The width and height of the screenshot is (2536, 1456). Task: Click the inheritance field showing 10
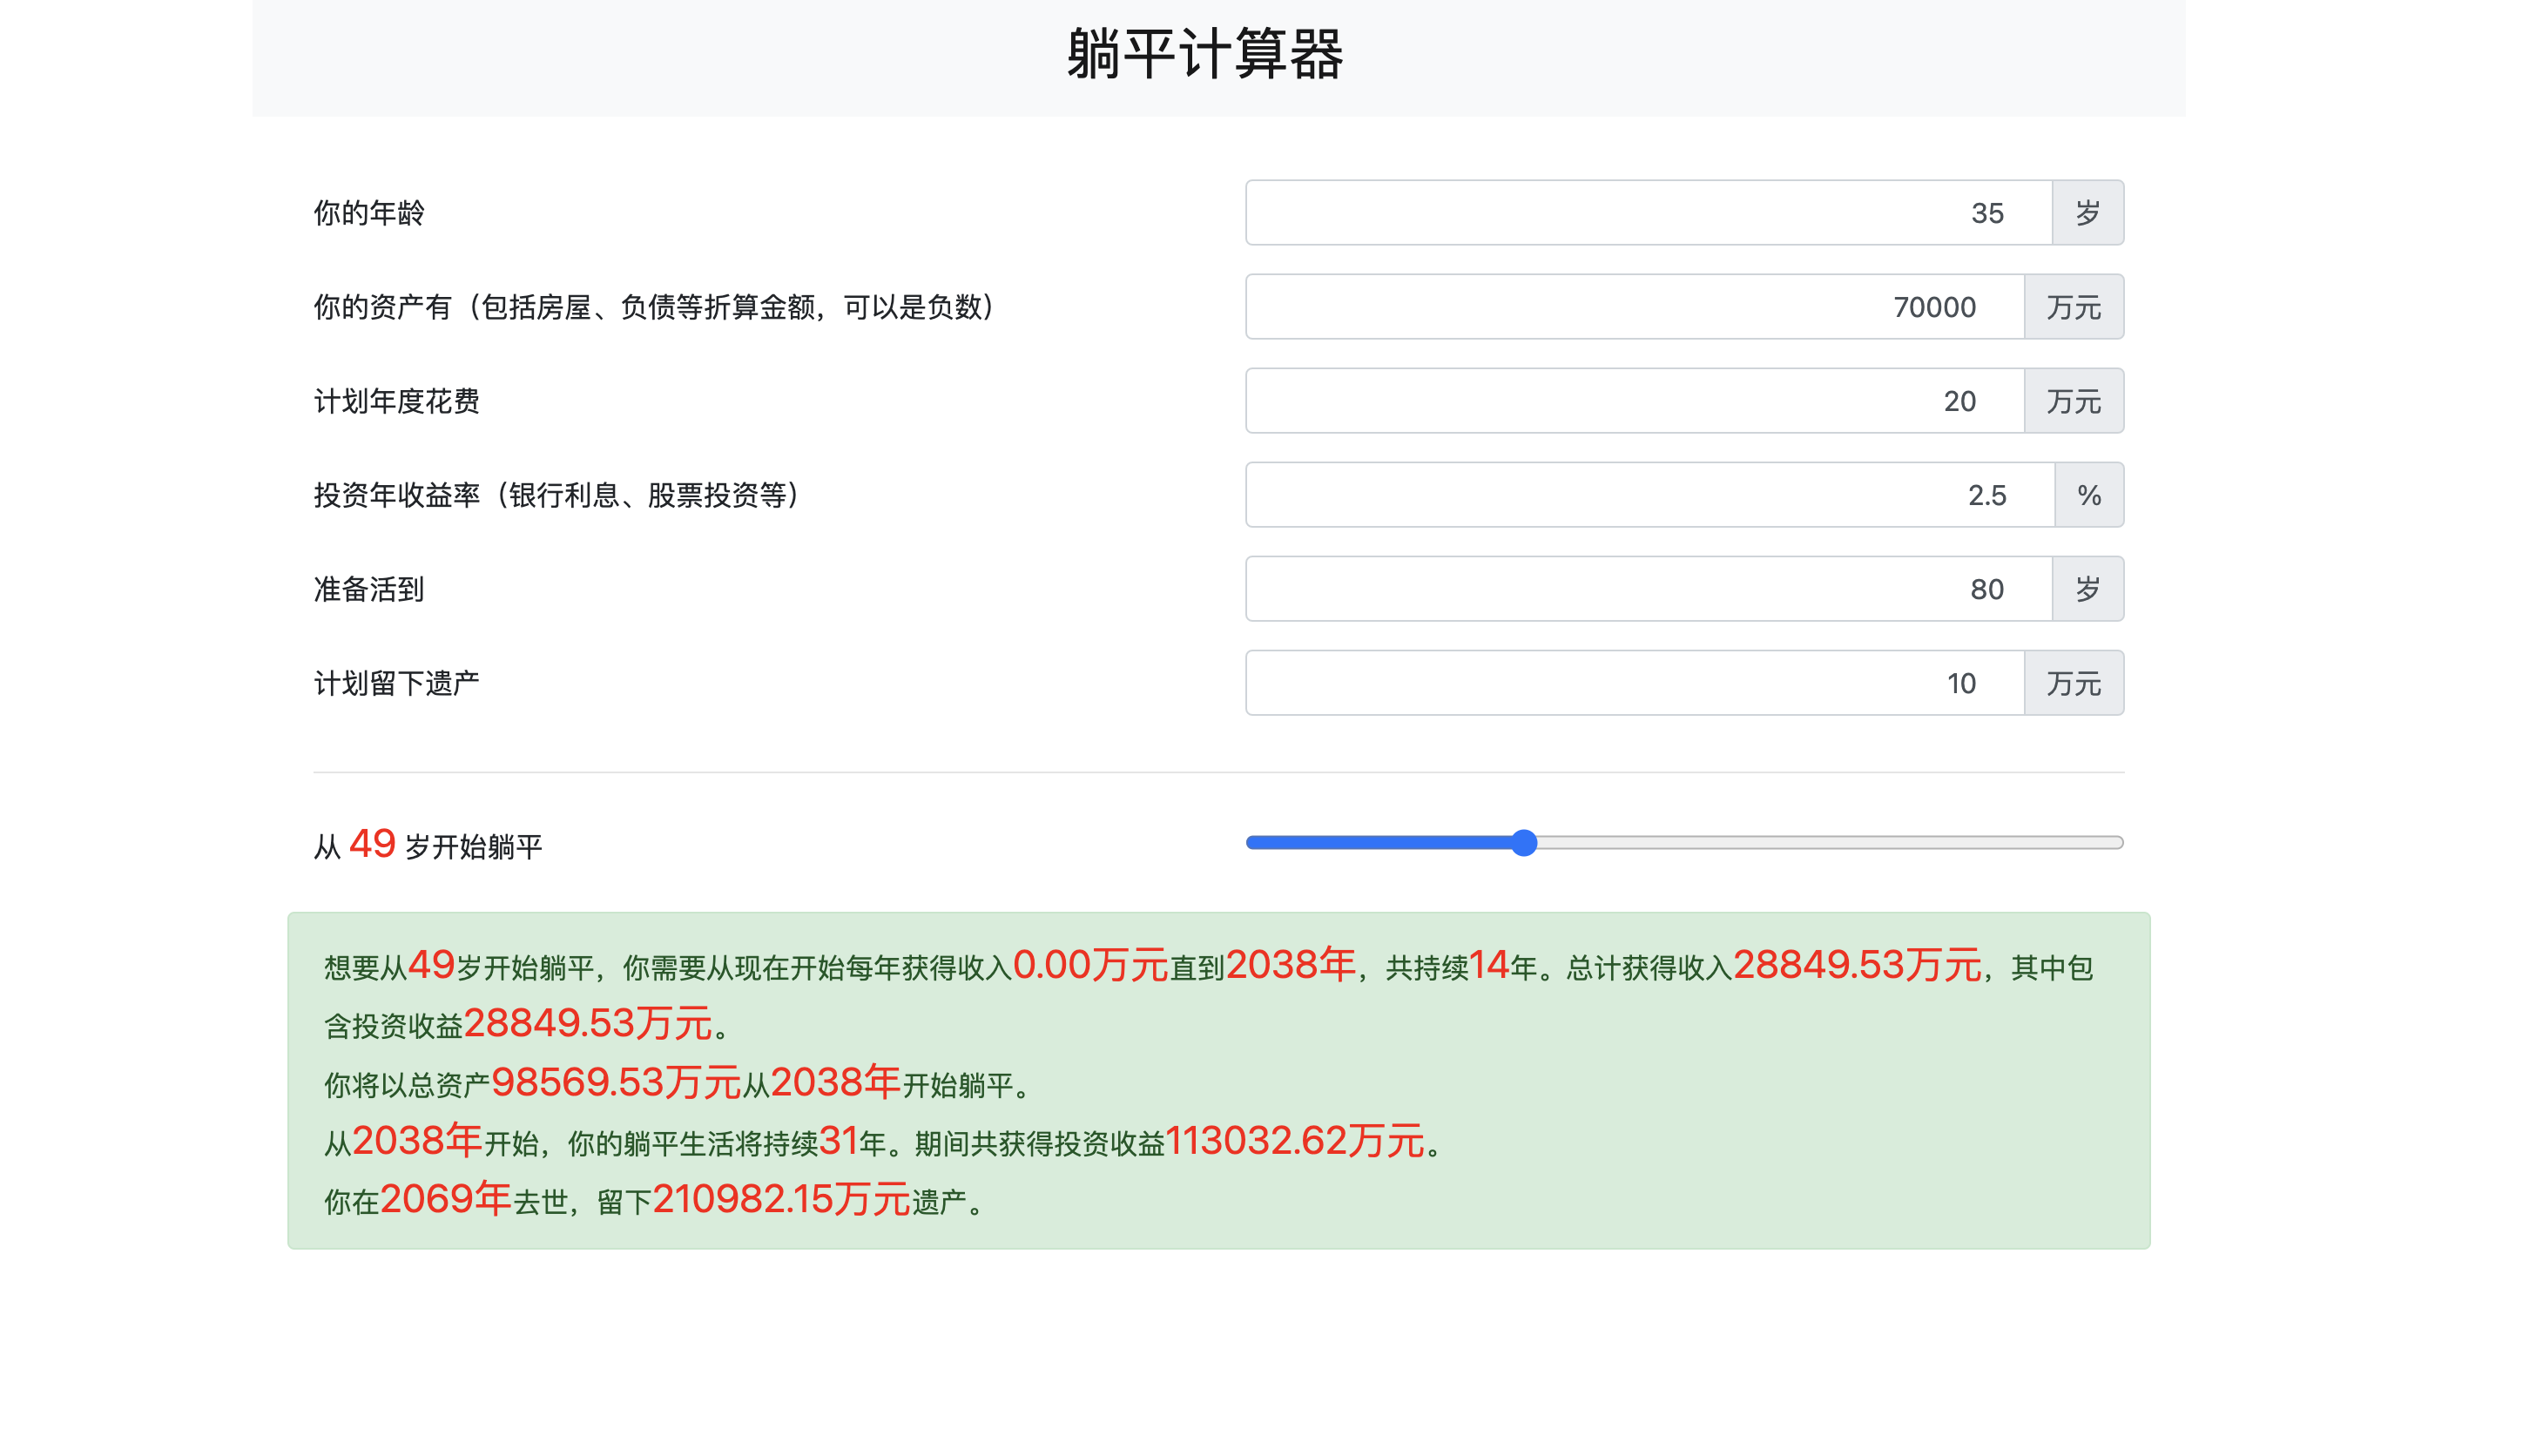(1634, 682)
